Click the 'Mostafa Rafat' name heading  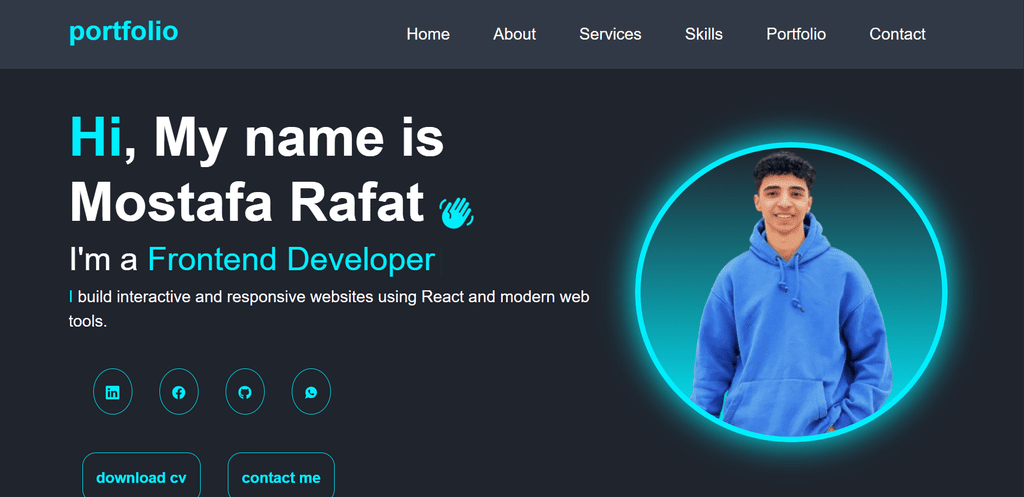247,203
